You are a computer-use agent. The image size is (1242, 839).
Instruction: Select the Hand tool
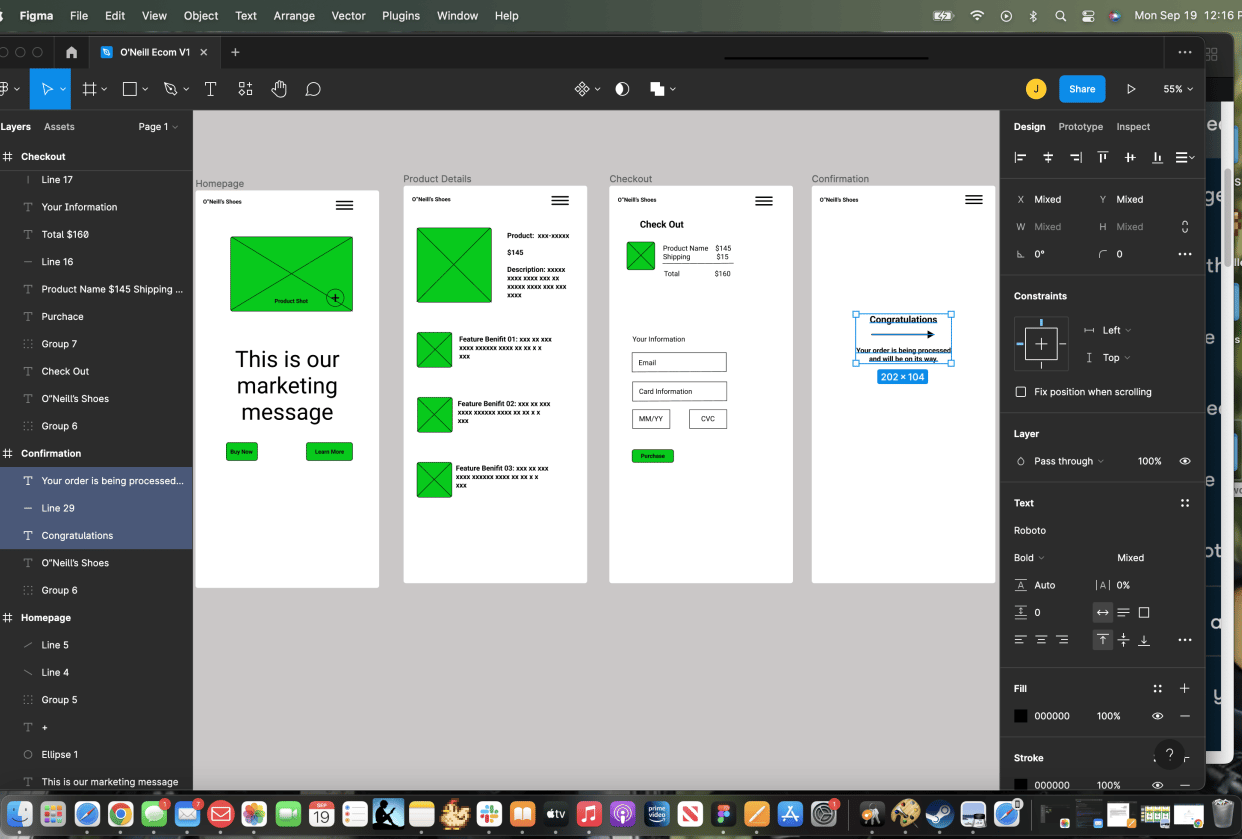(279, 89)
